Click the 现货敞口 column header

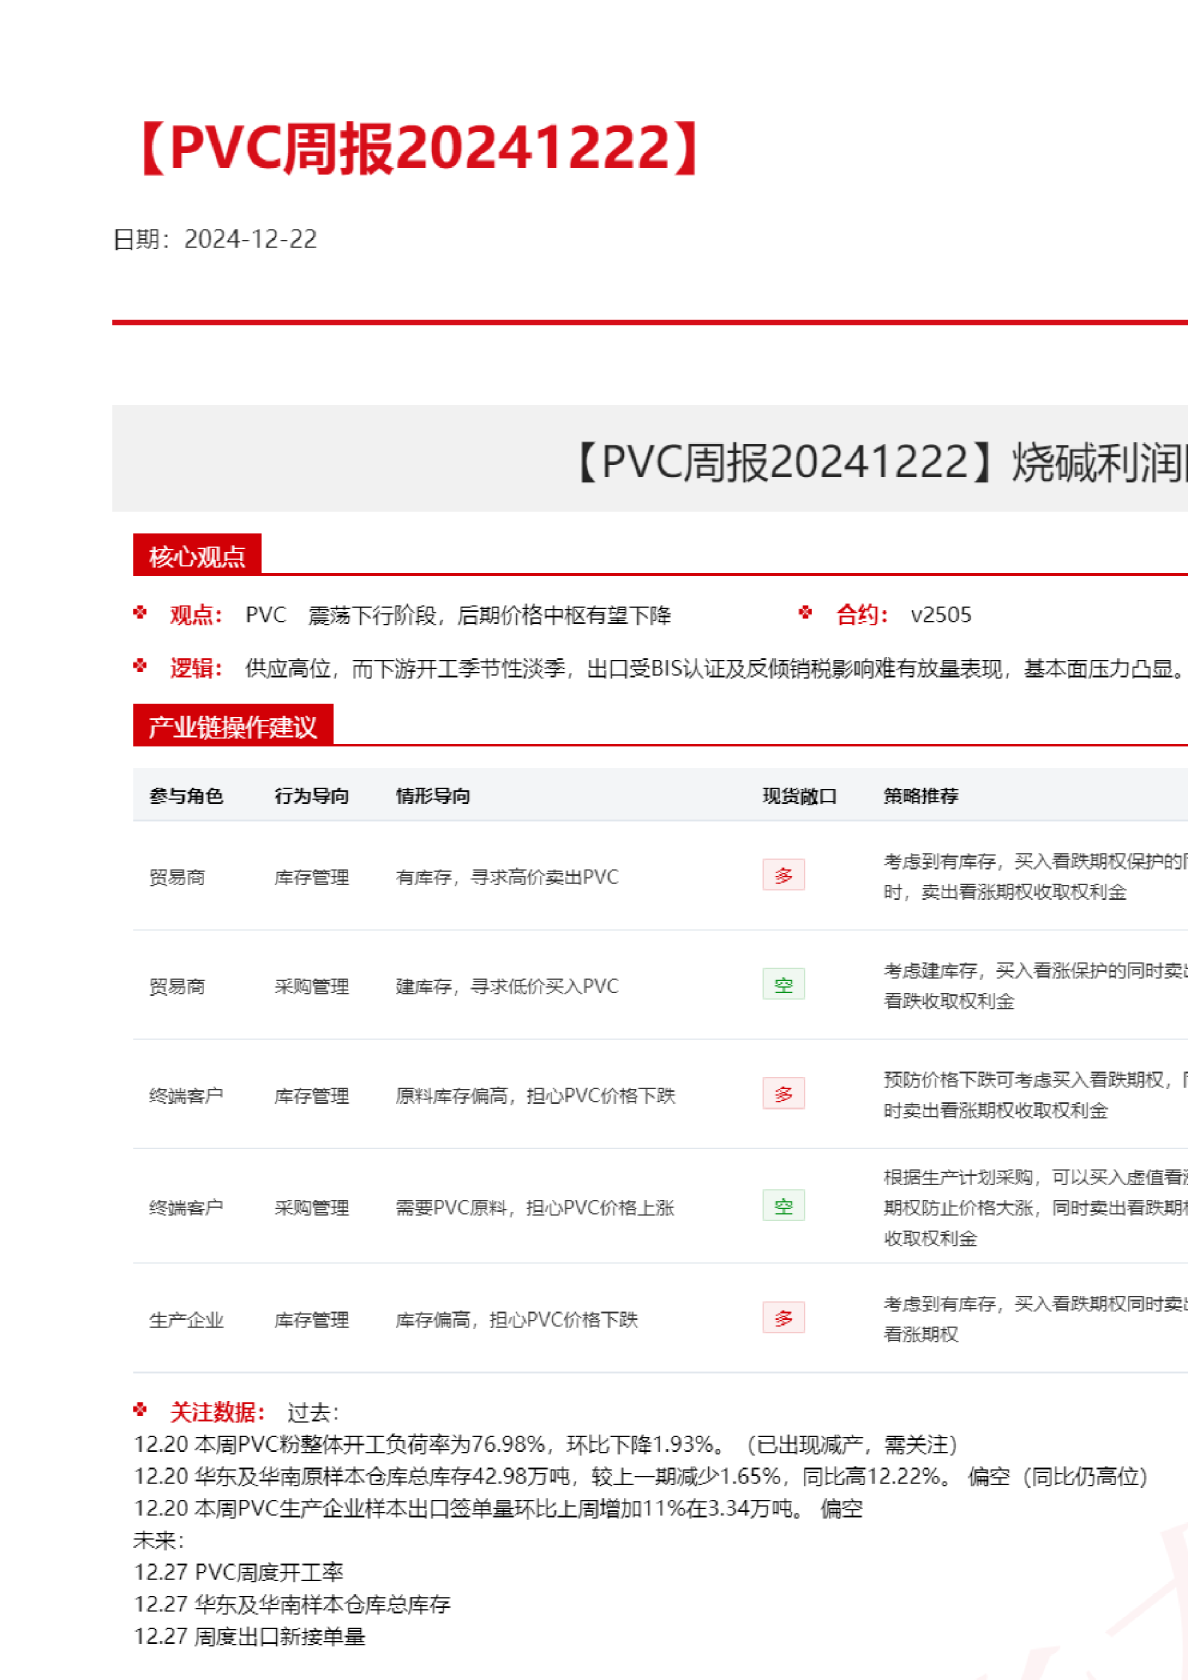point(799,796)
